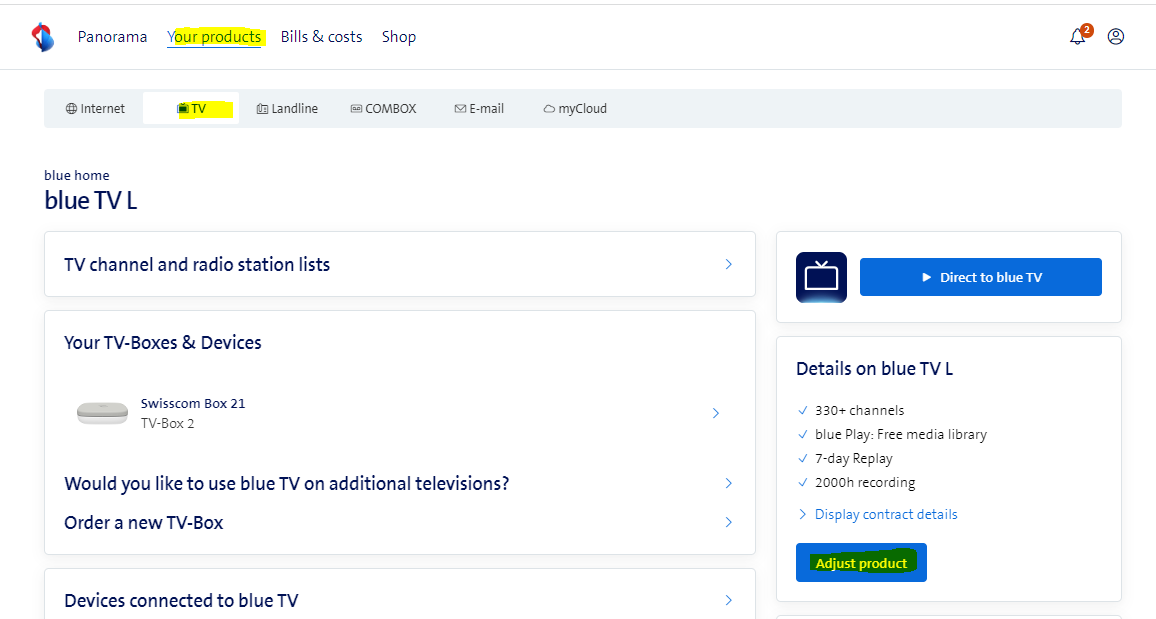The image size is (1156, 619).
Task: Select the E-mail tab
Action: click(x=479, y=109)
